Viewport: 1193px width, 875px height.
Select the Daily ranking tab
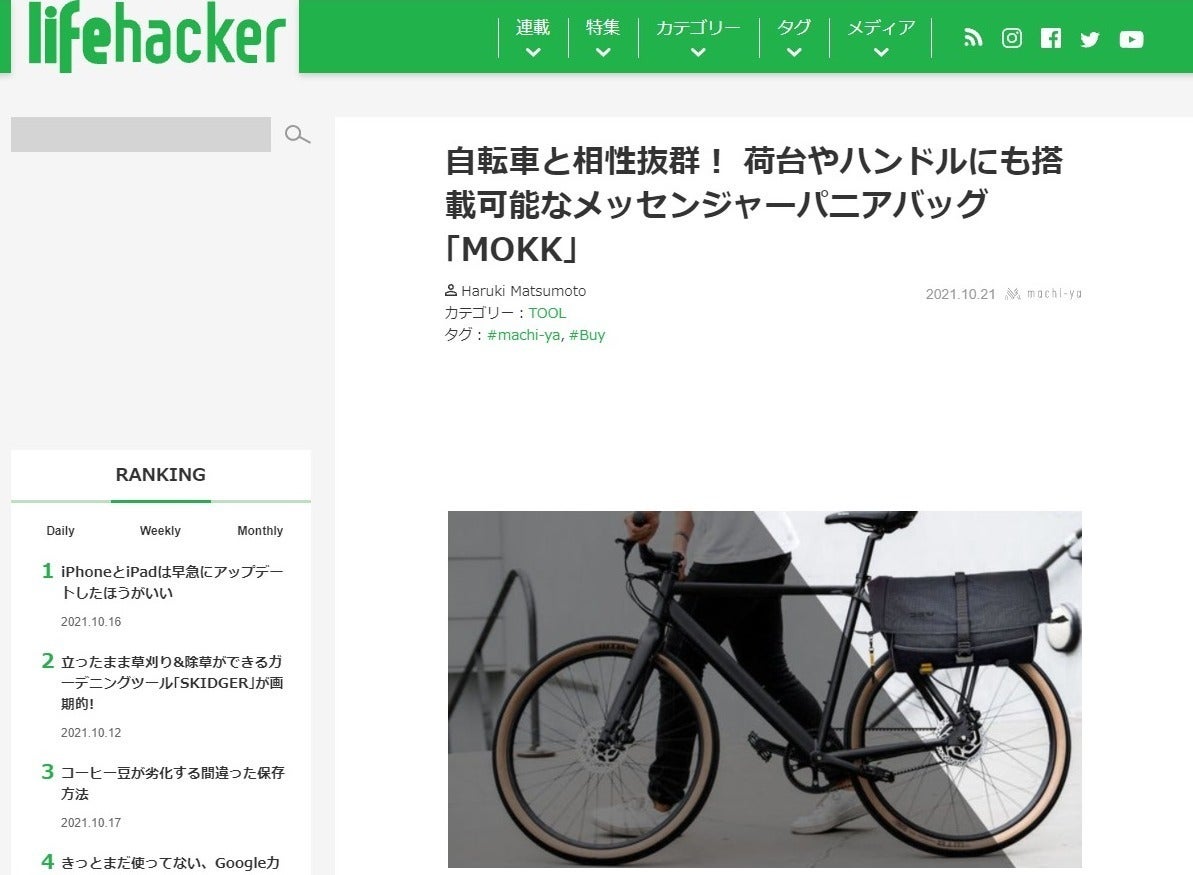pyautogui.click(x=60, y=530)
